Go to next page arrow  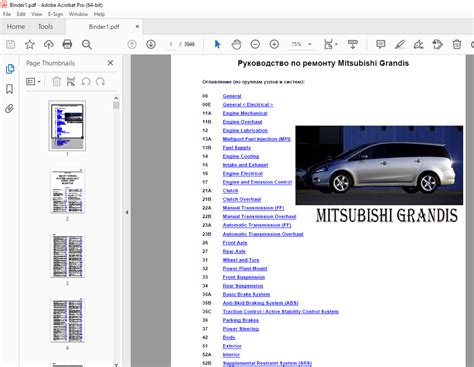(x=151, y=44)
